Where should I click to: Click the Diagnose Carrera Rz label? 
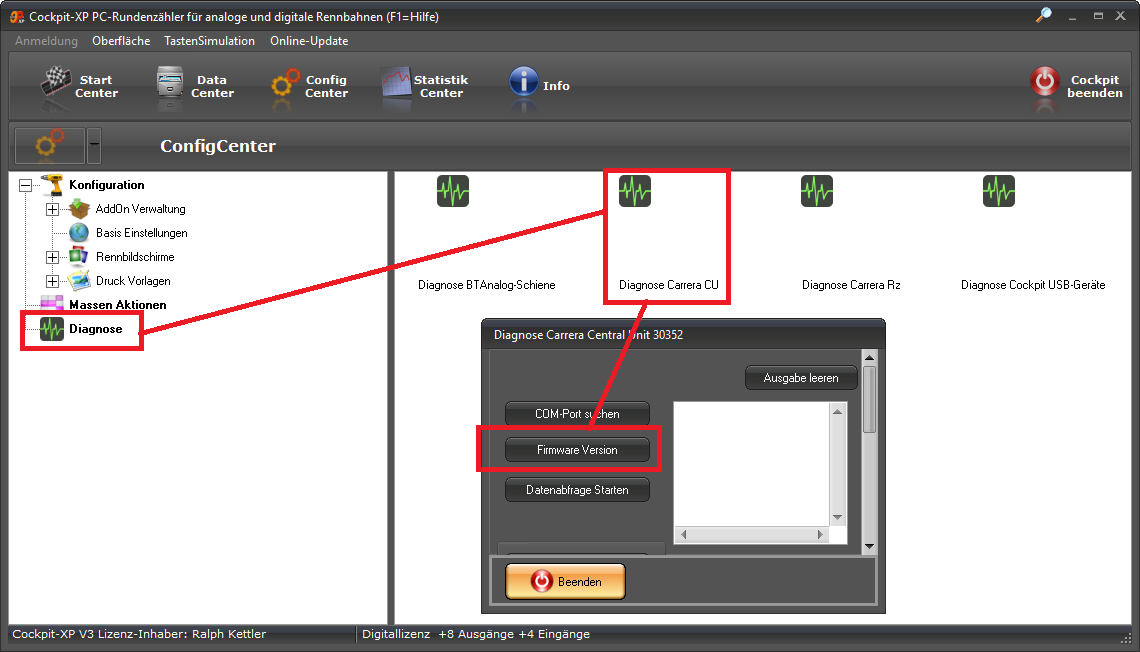(851, 285)
